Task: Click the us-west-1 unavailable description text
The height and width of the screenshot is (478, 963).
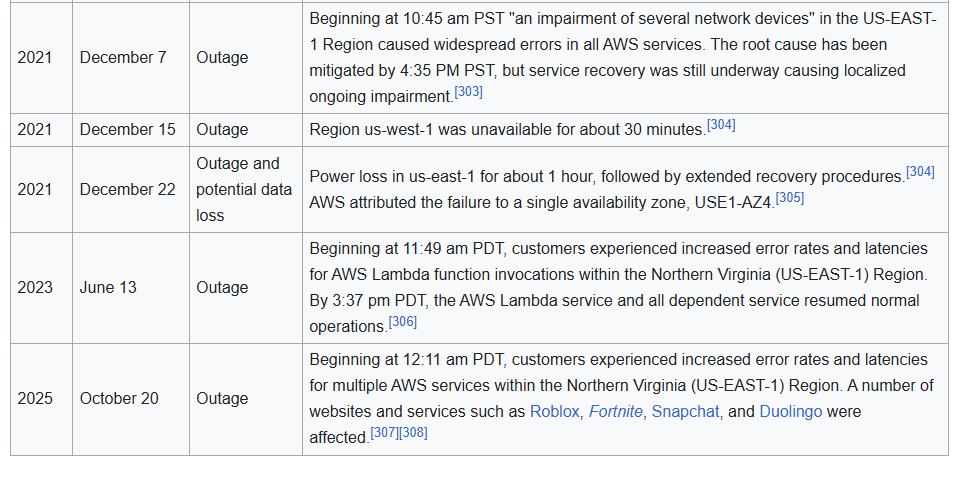Action: pos(506,130)
